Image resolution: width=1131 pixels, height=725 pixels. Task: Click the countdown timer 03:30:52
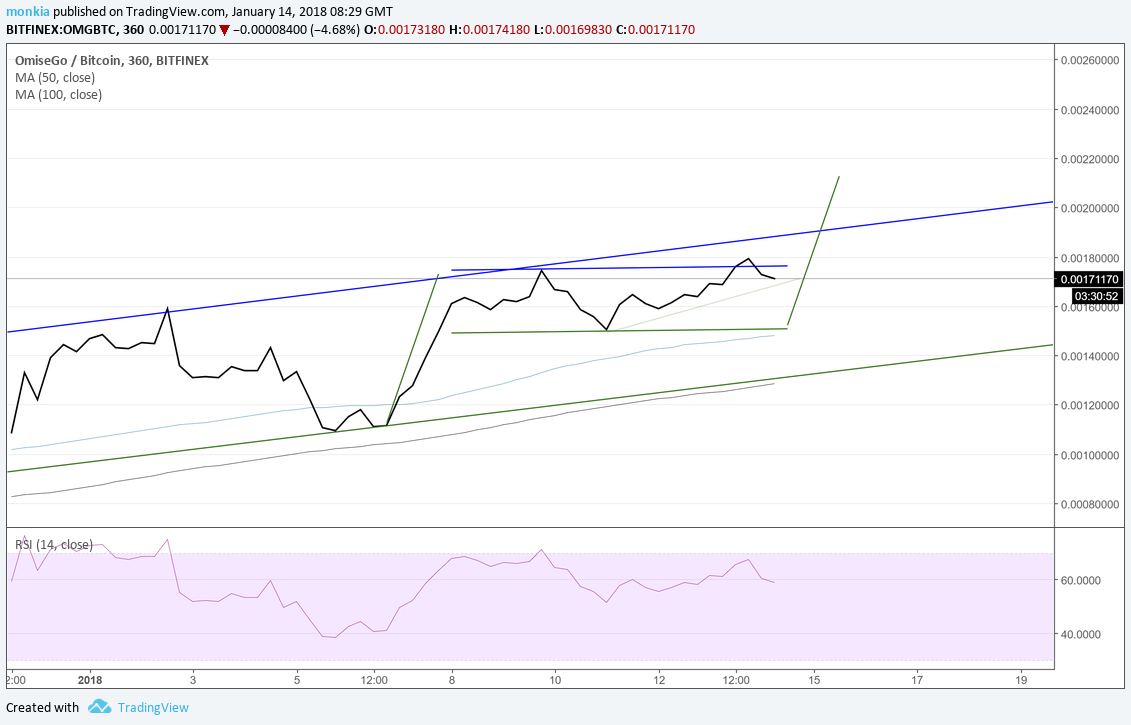point(1096,296)
